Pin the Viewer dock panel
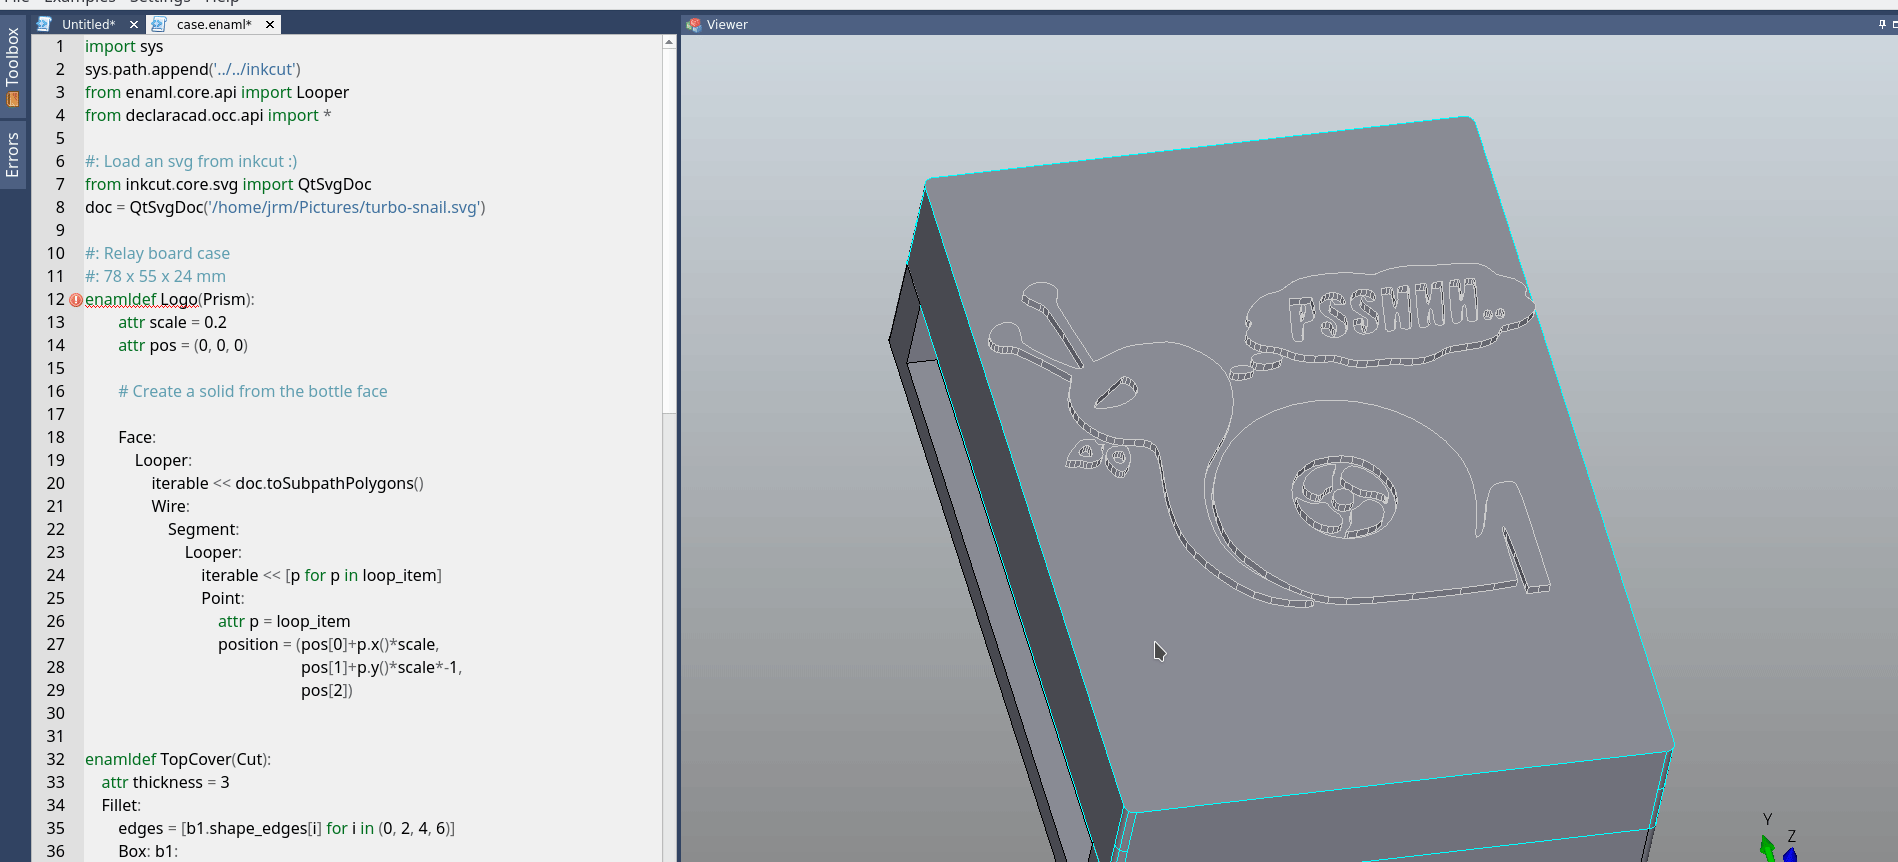 (1882, 24)
